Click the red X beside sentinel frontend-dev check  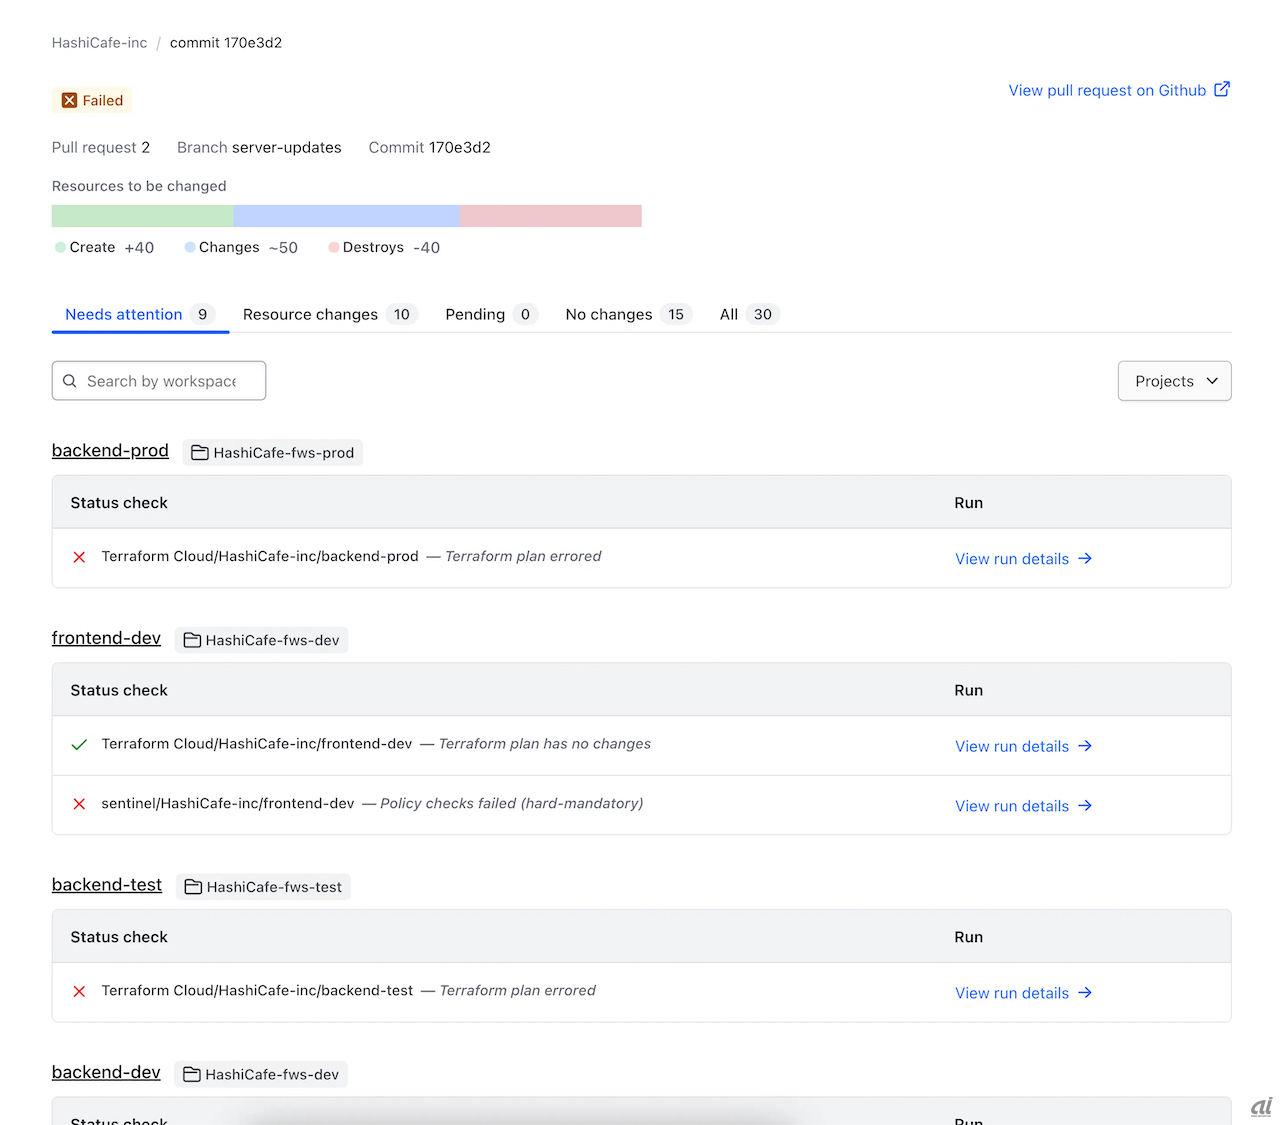pos(79,804)
